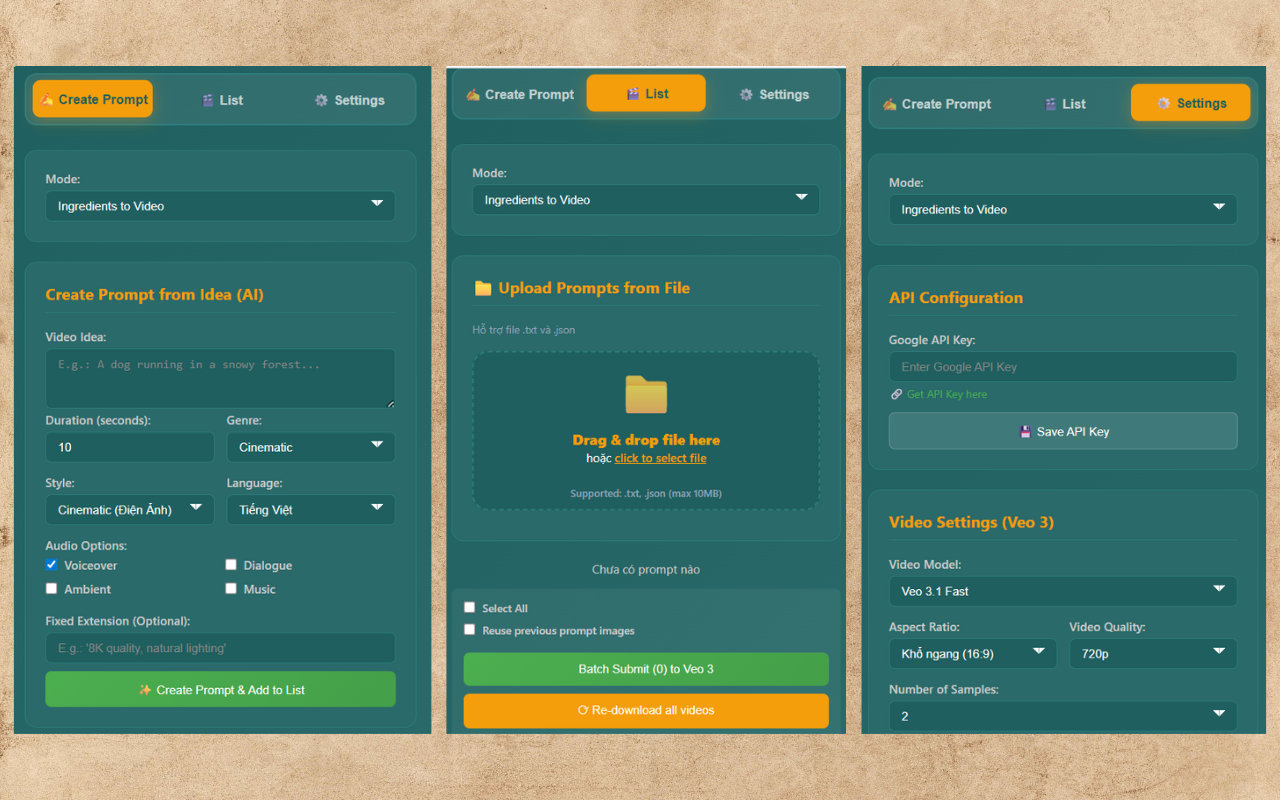Open Settings tab in middle panel
Screen dimensions: 1280x800
click(x=774, y=94)
